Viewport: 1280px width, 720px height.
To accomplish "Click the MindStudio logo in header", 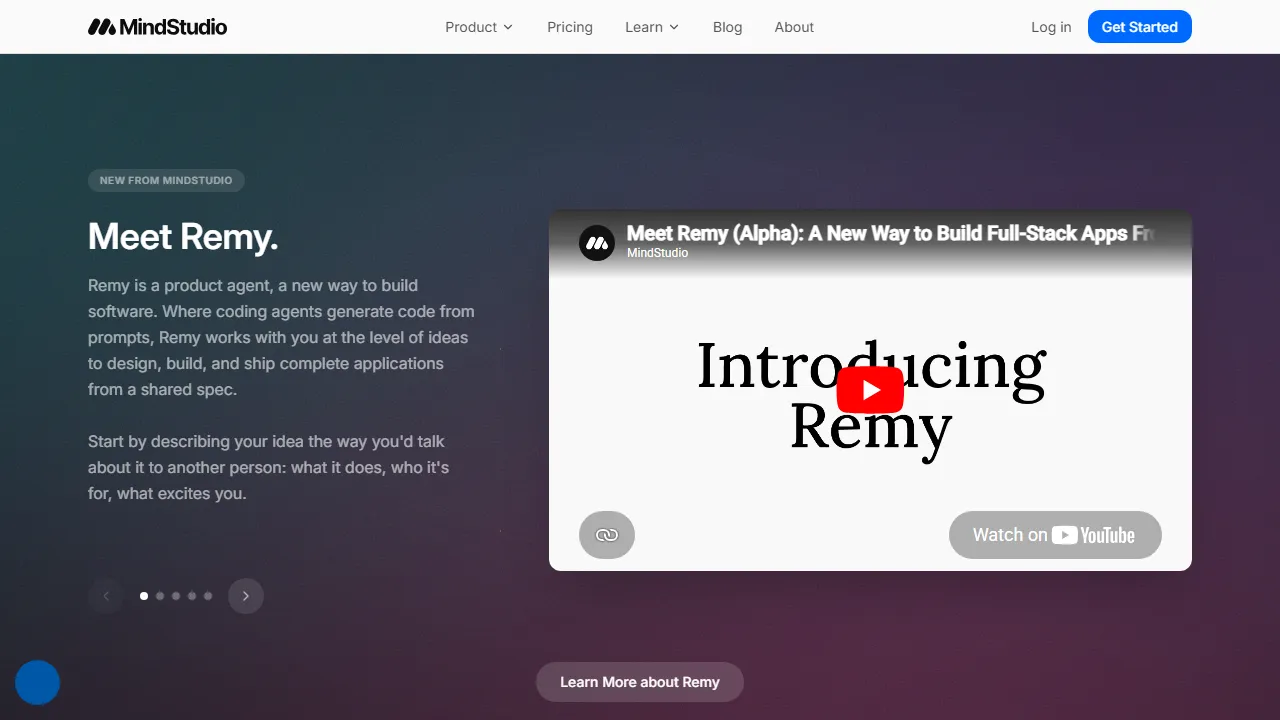I will click(158, 27).
